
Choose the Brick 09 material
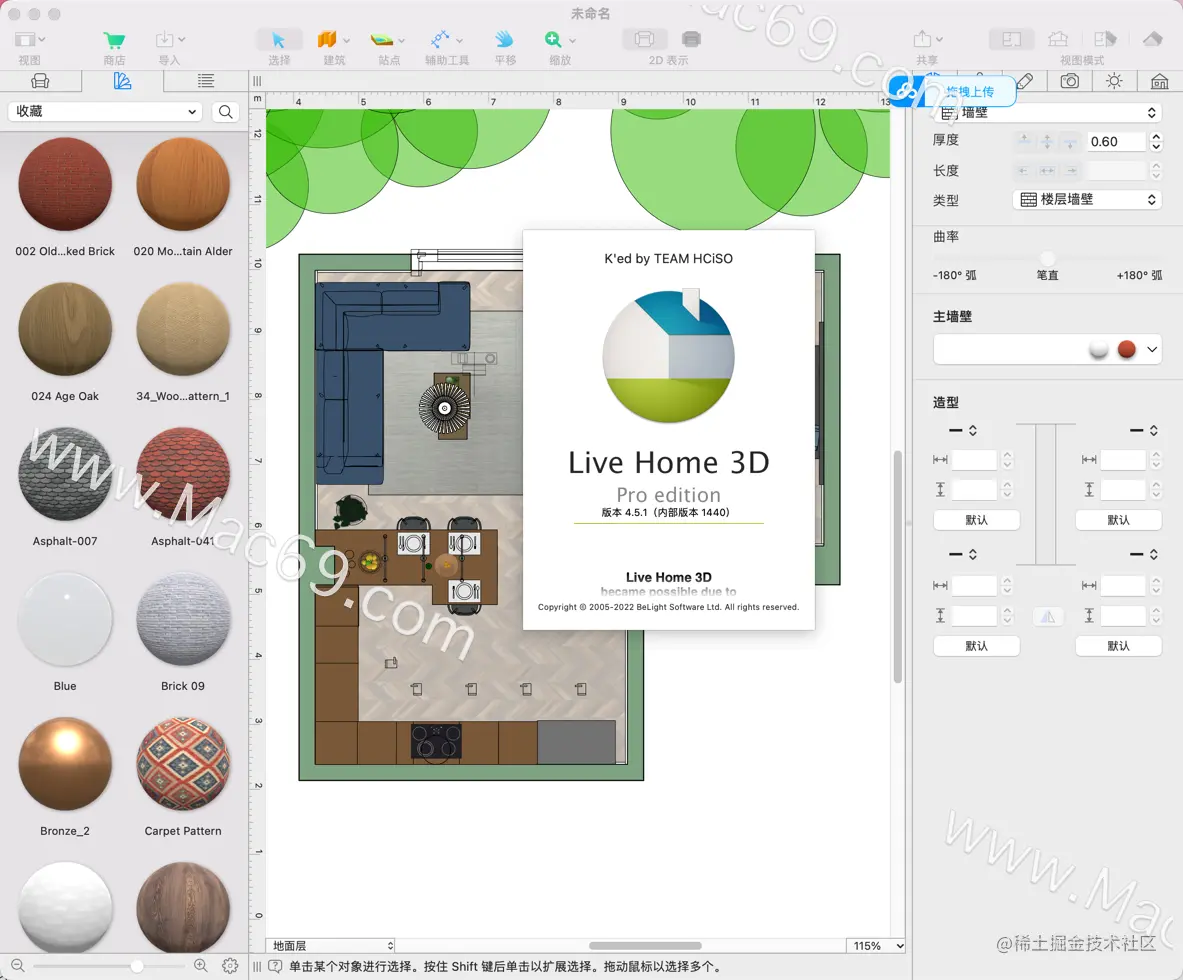click(x=183, y=619)
